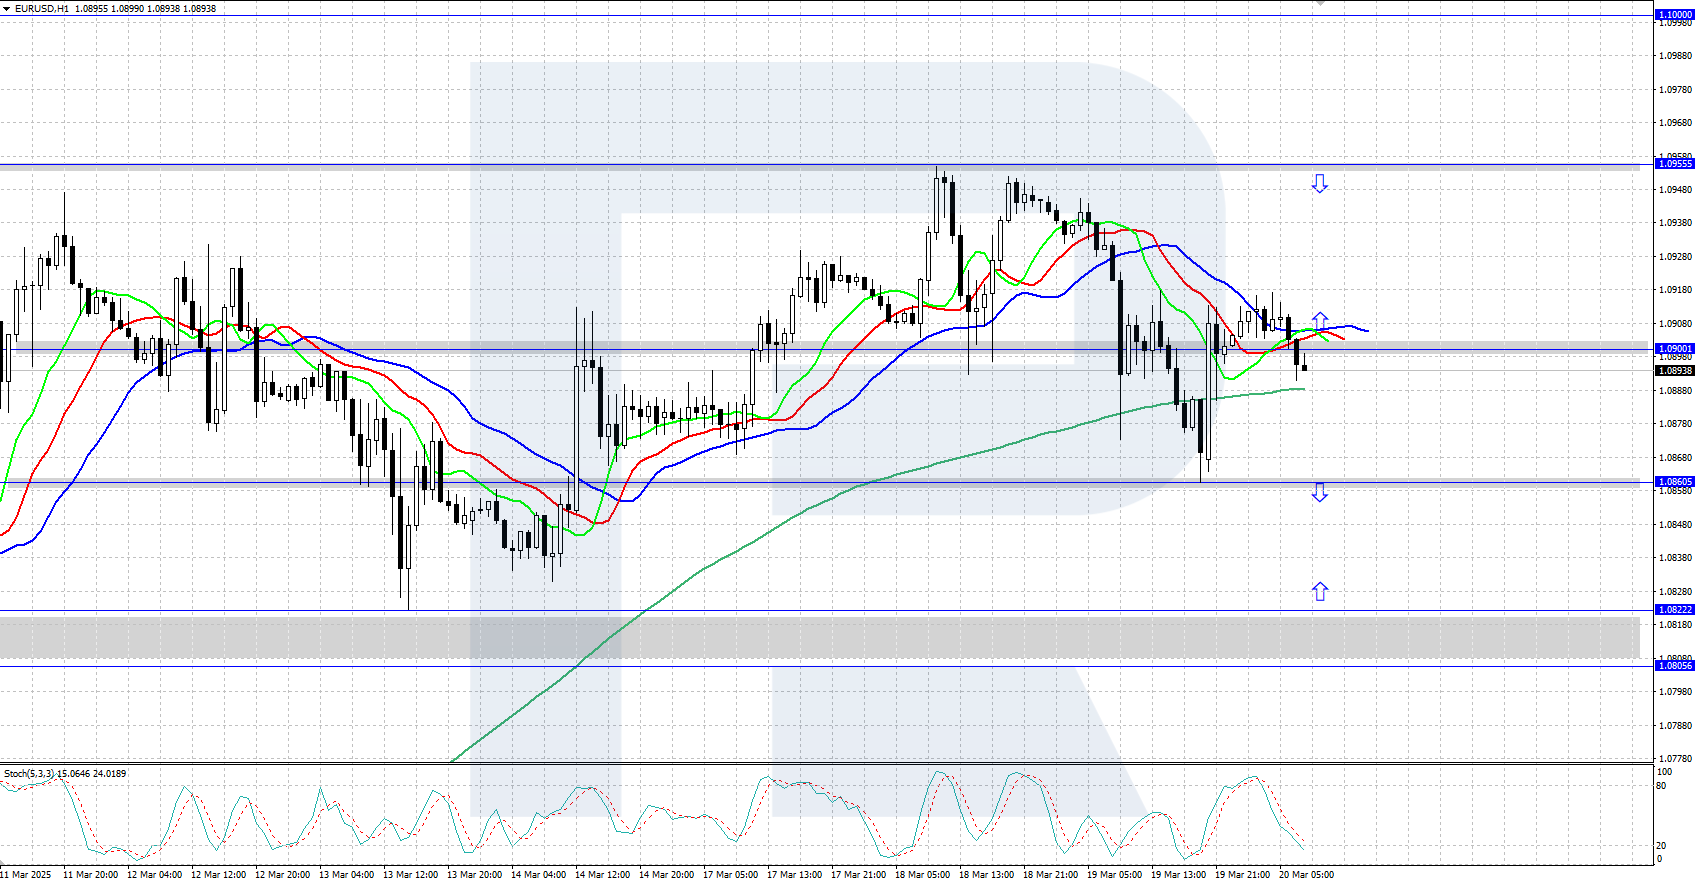Click the 1.09001 price label on axis

coord(1674,349)
